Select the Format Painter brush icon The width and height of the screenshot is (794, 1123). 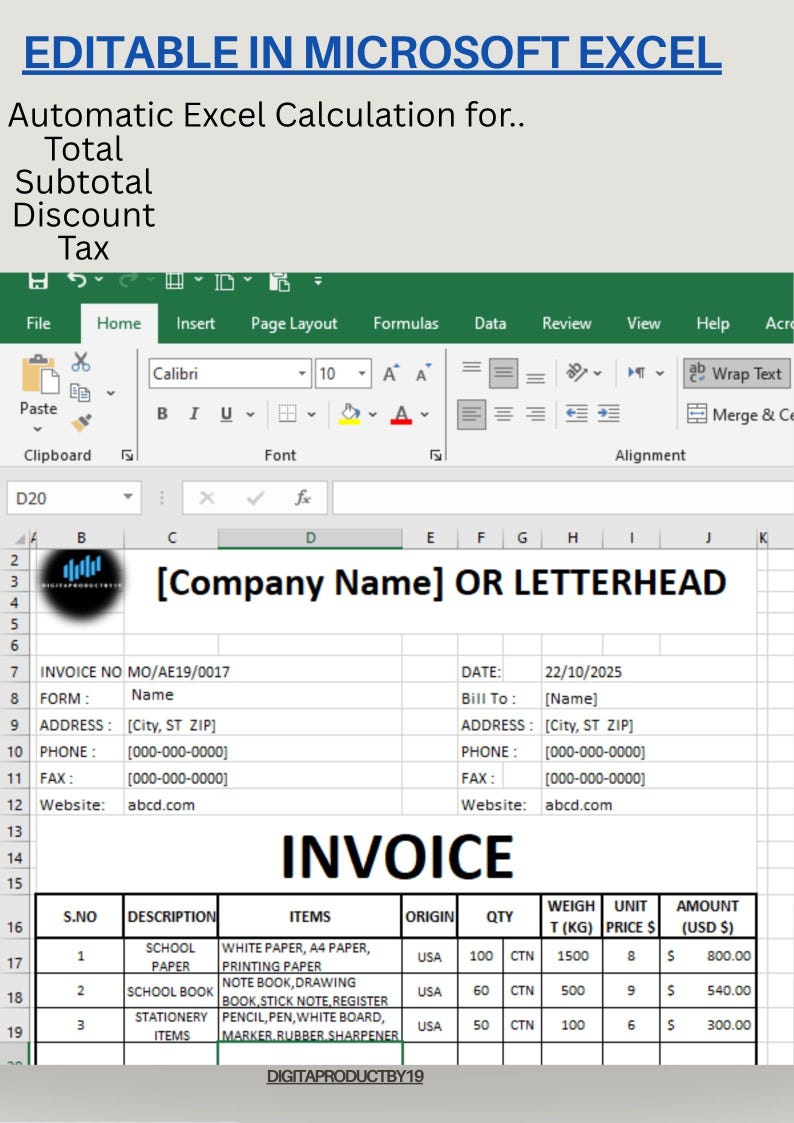tap(81, 423)
